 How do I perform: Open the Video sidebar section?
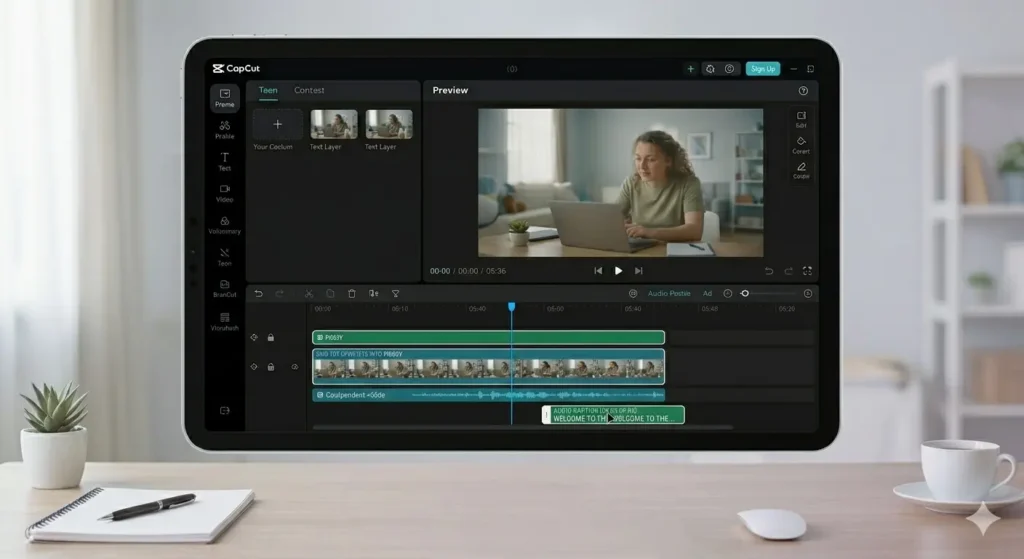coord(225,193)
